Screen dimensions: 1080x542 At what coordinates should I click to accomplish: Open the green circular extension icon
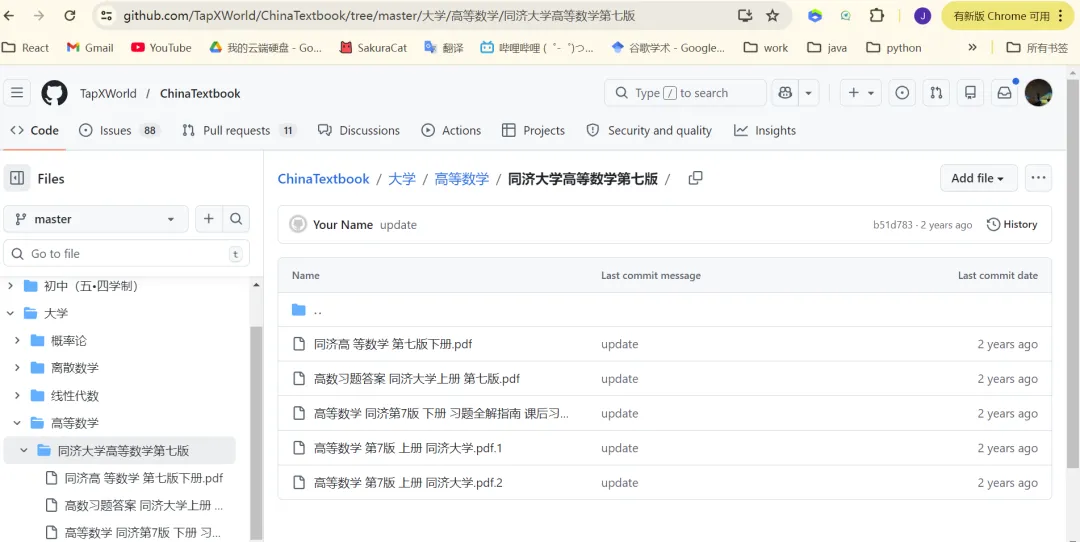pos(845,15)
